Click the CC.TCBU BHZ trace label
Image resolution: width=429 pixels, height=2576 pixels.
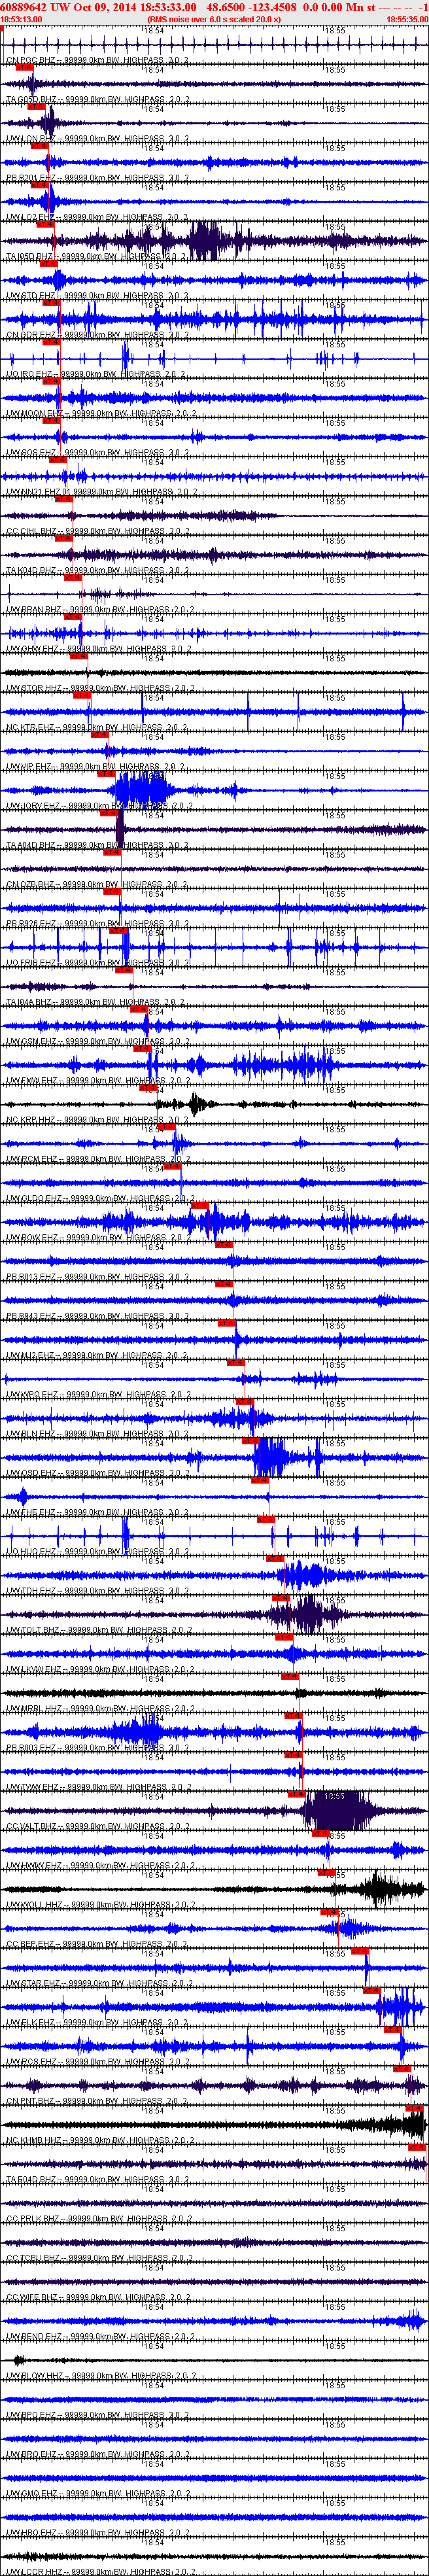(98, 2256)
